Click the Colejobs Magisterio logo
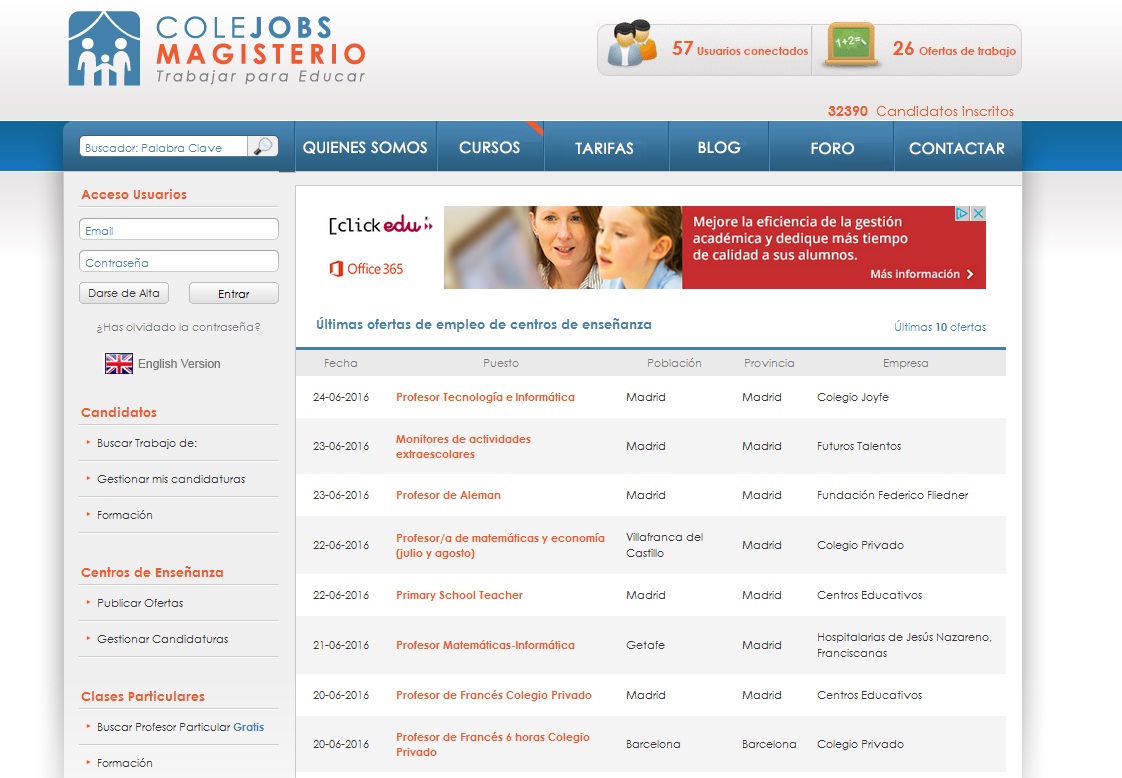Screen dimensions: 1122x778 point(217,49)
